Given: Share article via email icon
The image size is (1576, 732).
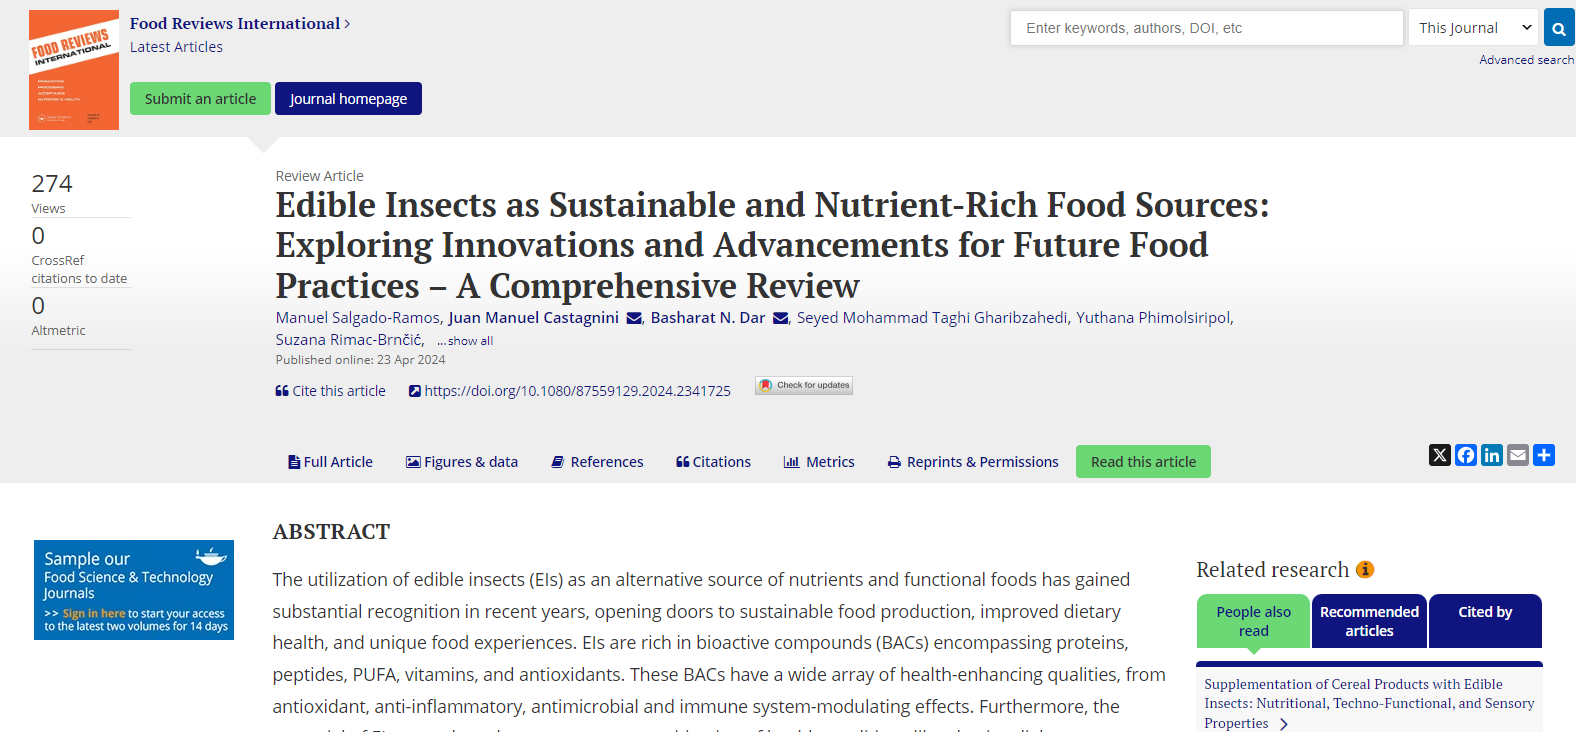Looking at the screenshot, I should [x=1518, y=455].
